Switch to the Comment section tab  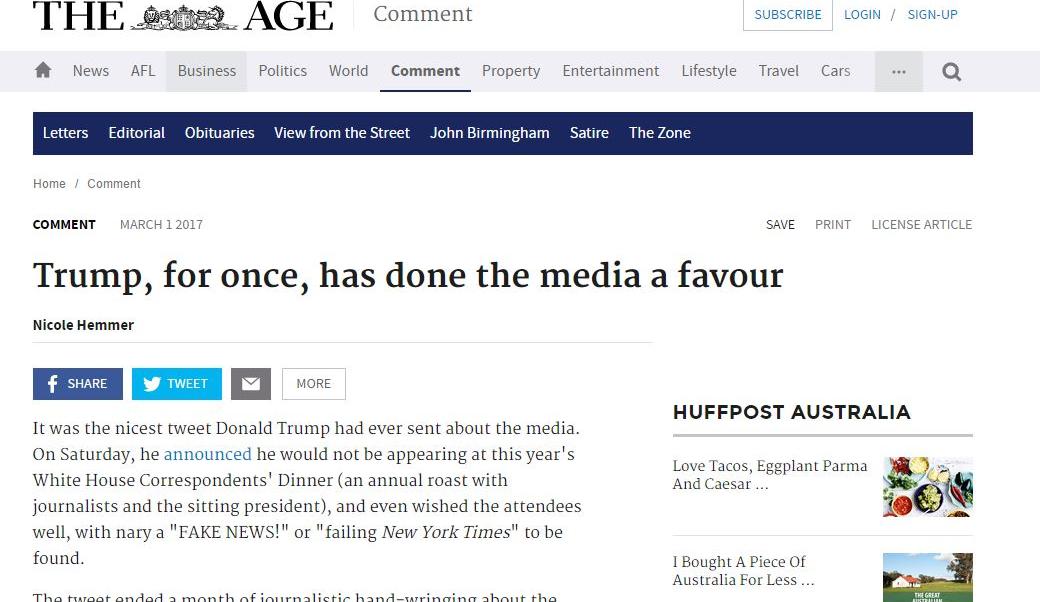(425, 71)
